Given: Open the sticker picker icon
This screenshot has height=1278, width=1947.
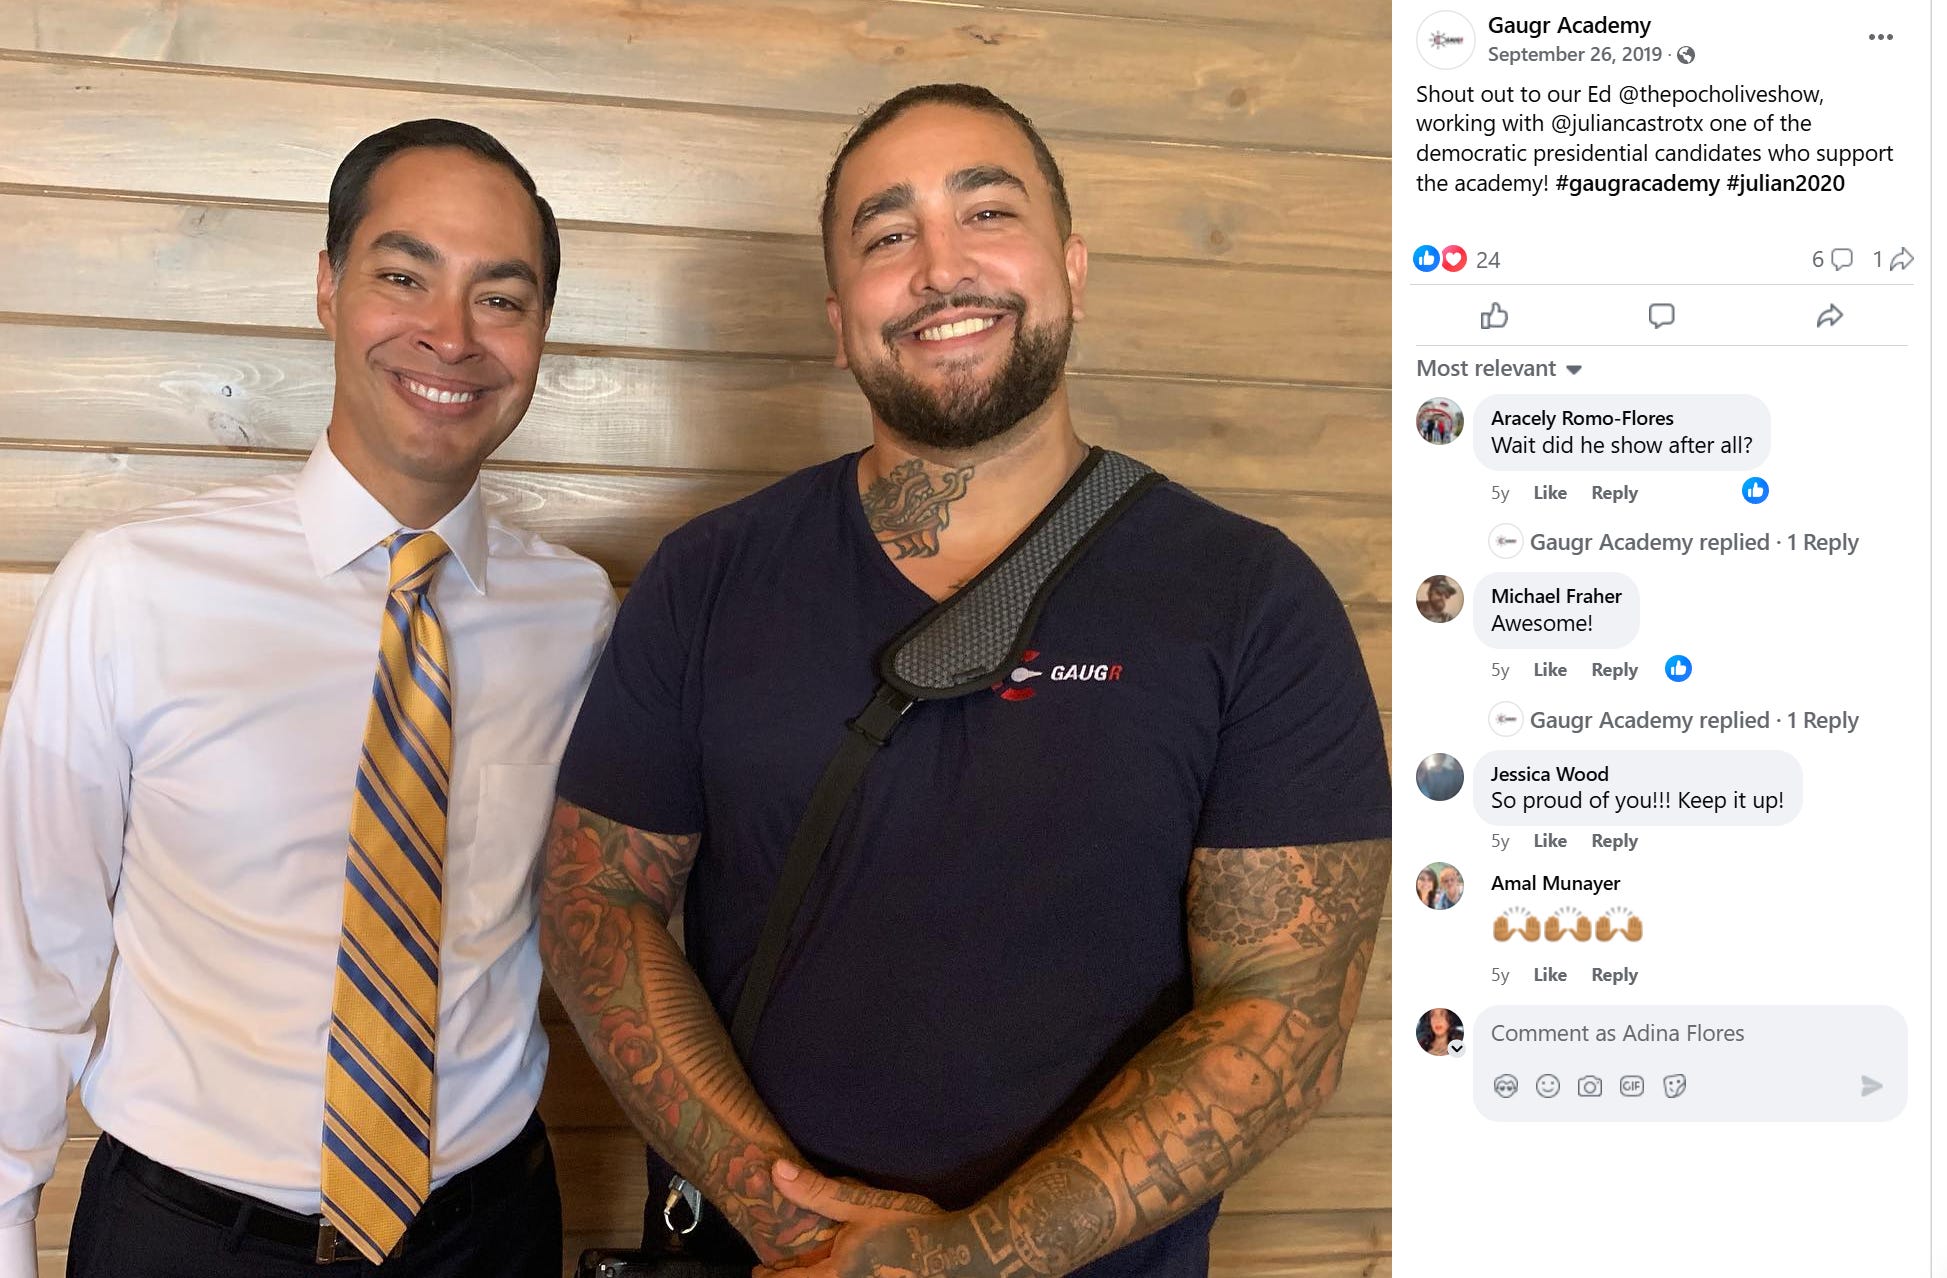Looking at the screenshot, I should (x=1674, y=1086).
